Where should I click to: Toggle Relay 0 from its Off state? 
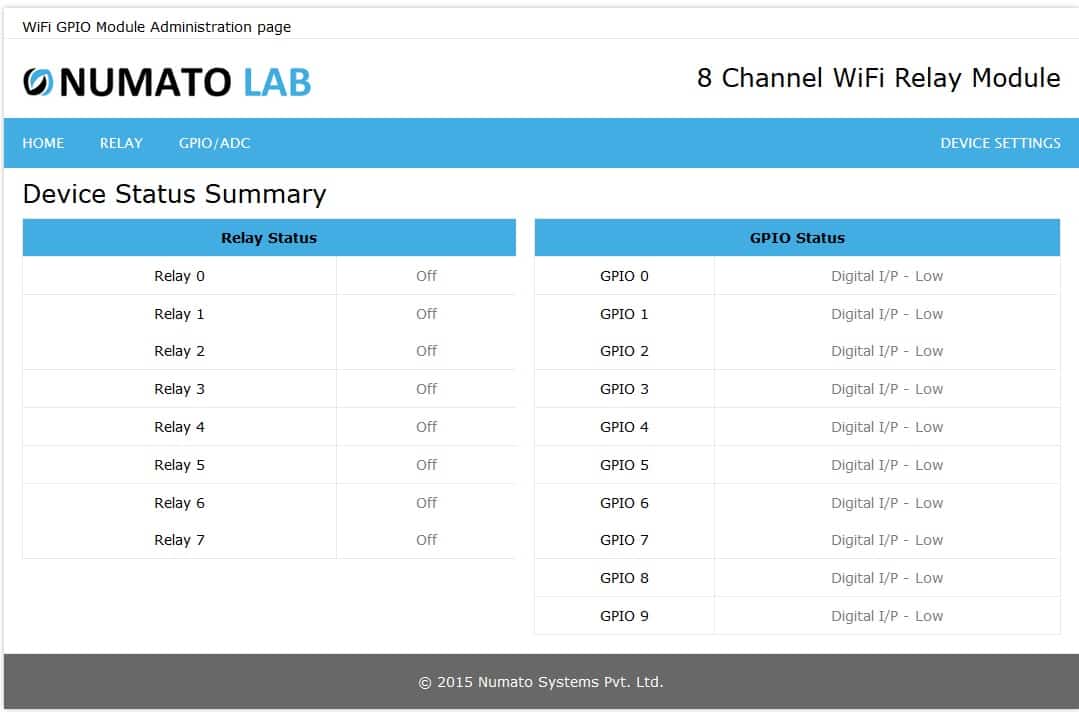426,275
